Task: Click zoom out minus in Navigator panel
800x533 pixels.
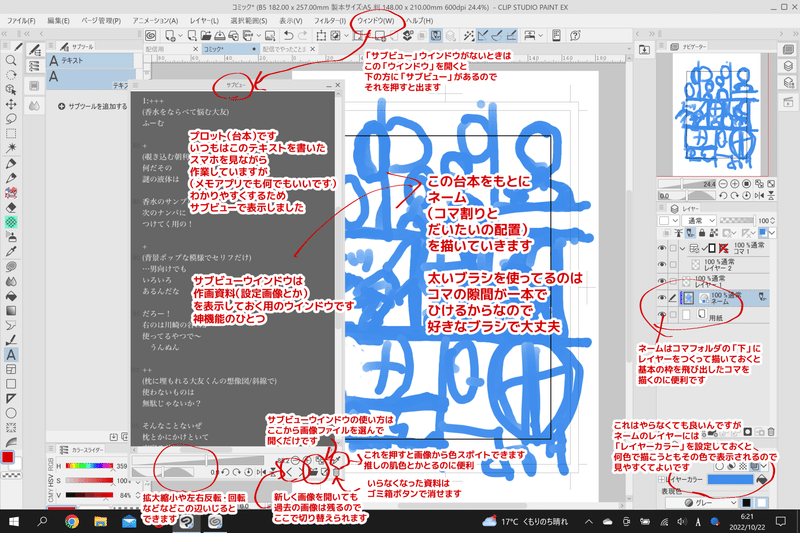Action: (x=723, y=184)
